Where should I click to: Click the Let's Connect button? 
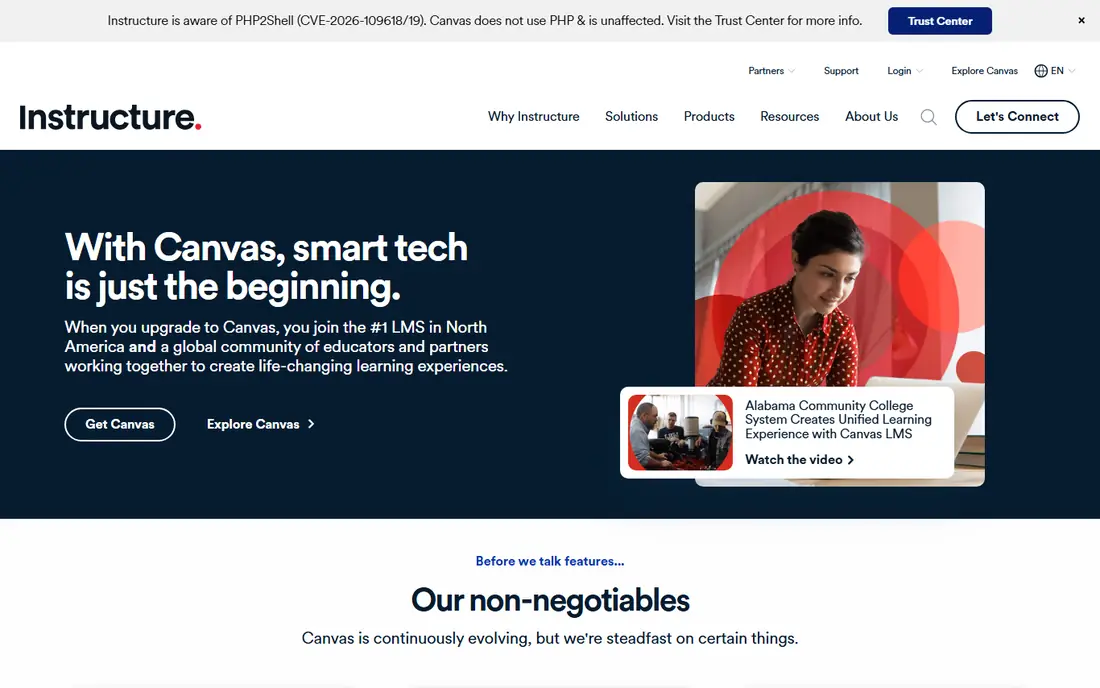click(1017, 116)
